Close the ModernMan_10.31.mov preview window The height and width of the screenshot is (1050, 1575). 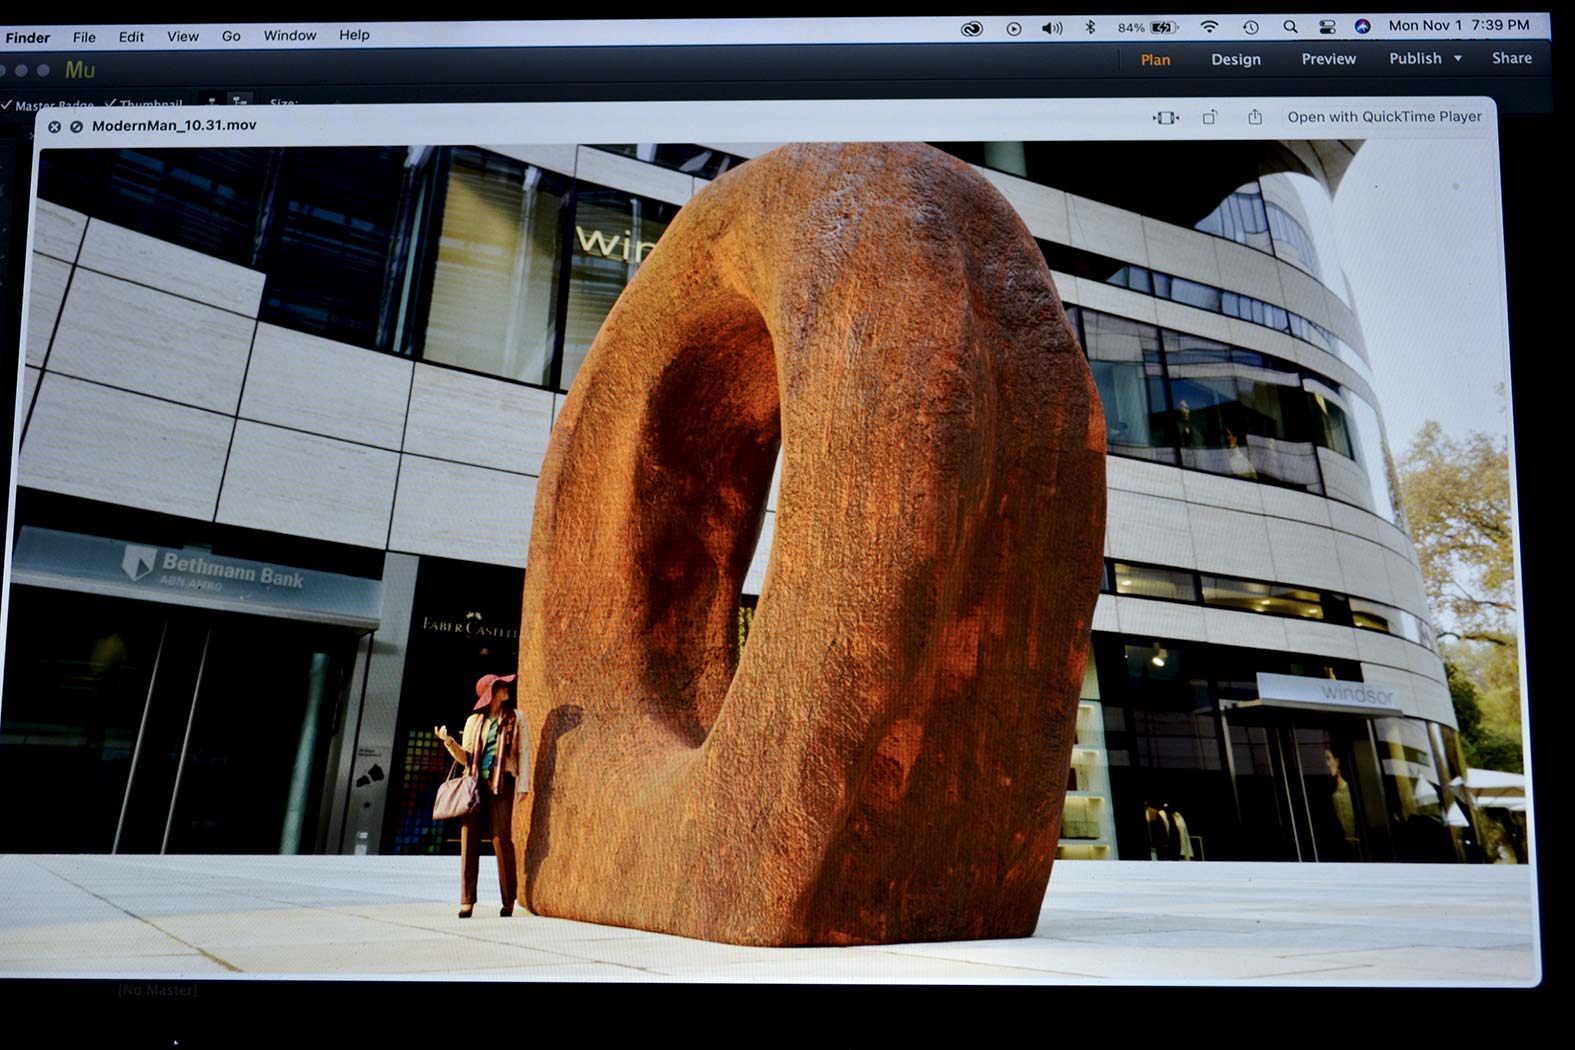pyautogui.click(x=54, y=127)
